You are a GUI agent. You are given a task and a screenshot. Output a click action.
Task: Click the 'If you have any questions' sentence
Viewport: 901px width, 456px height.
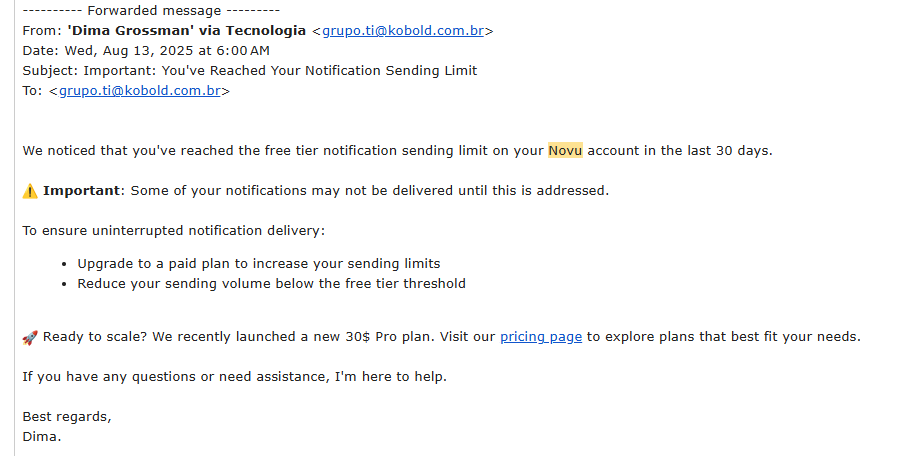tap(234, 377)
